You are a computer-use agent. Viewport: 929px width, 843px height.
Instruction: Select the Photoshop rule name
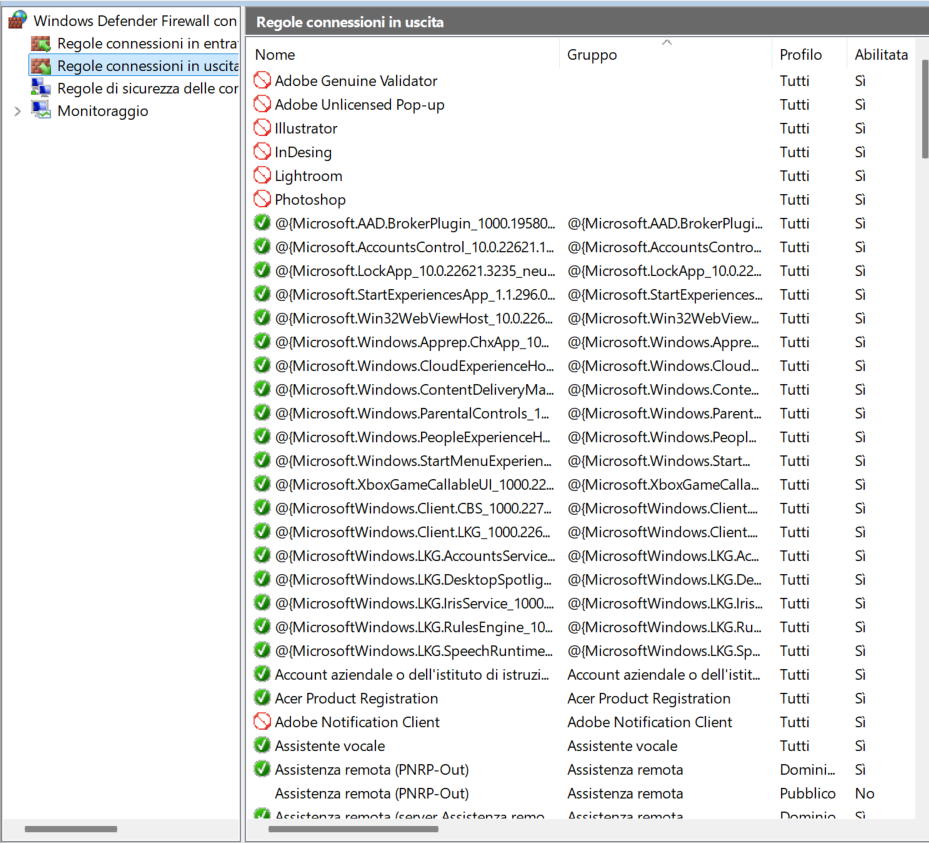click(x=310, y=199)
